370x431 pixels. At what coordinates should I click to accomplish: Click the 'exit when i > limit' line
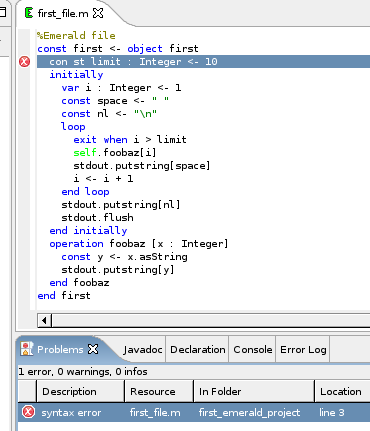click(x=130, y=140)
